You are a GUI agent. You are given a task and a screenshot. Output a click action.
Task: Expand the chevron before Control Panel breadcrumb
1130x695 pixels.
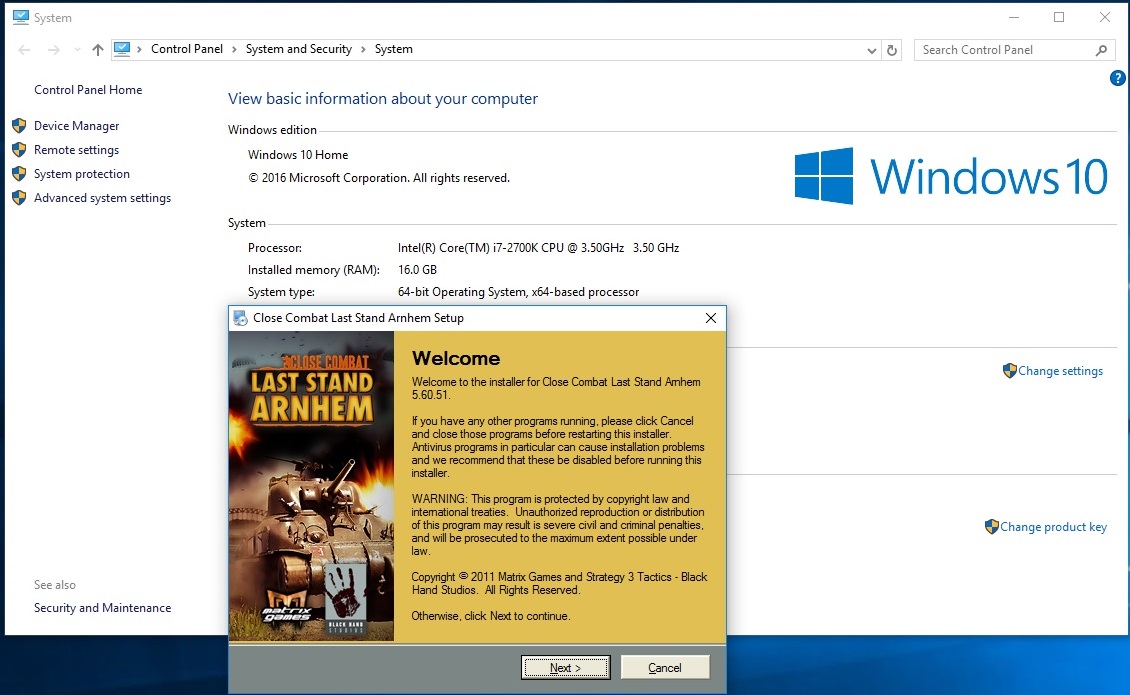[x=139, y=49]
